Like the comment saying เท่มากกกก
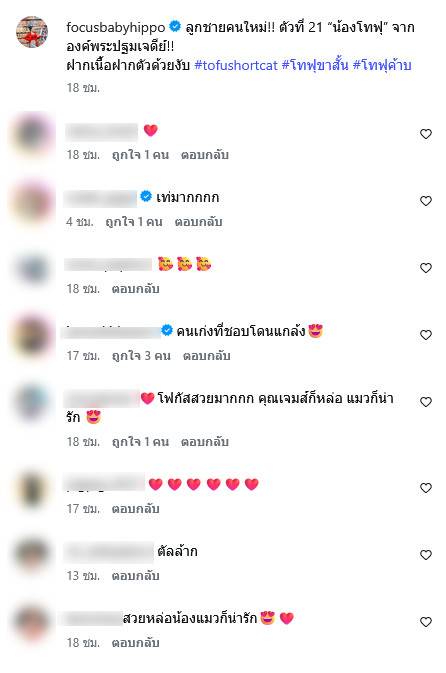 425,201
